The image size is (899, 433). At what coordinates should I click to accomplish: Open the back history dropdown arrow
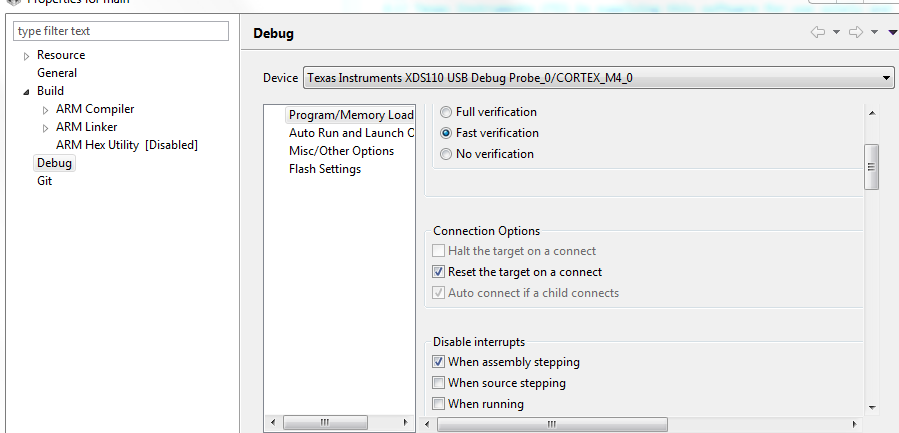837,33
